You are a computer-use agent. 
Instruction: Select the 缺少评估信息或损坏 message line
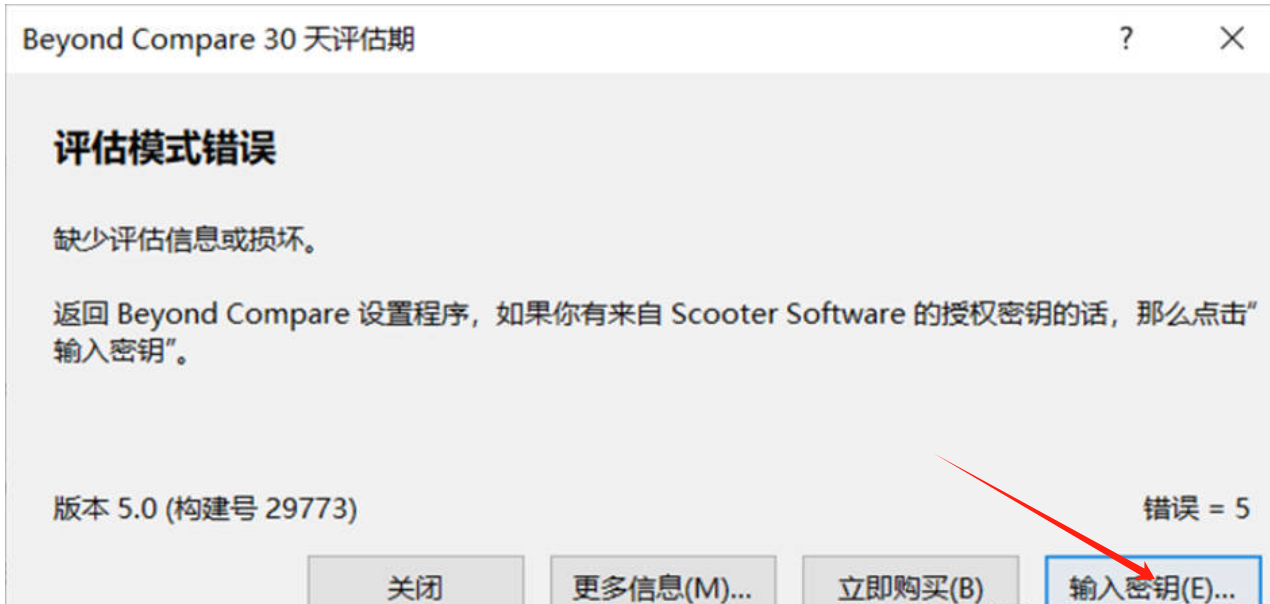(x=185, y=242)
